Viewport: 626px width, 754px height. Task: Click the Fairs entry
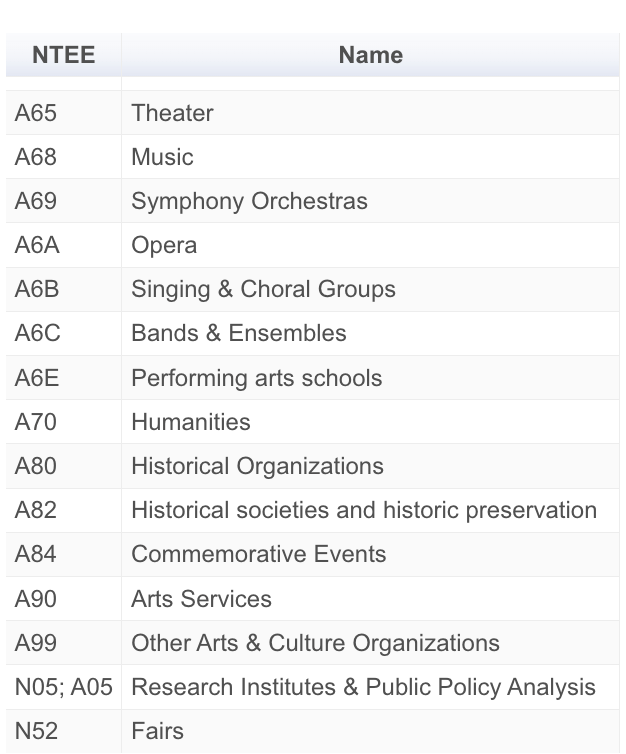coord(157,731)
